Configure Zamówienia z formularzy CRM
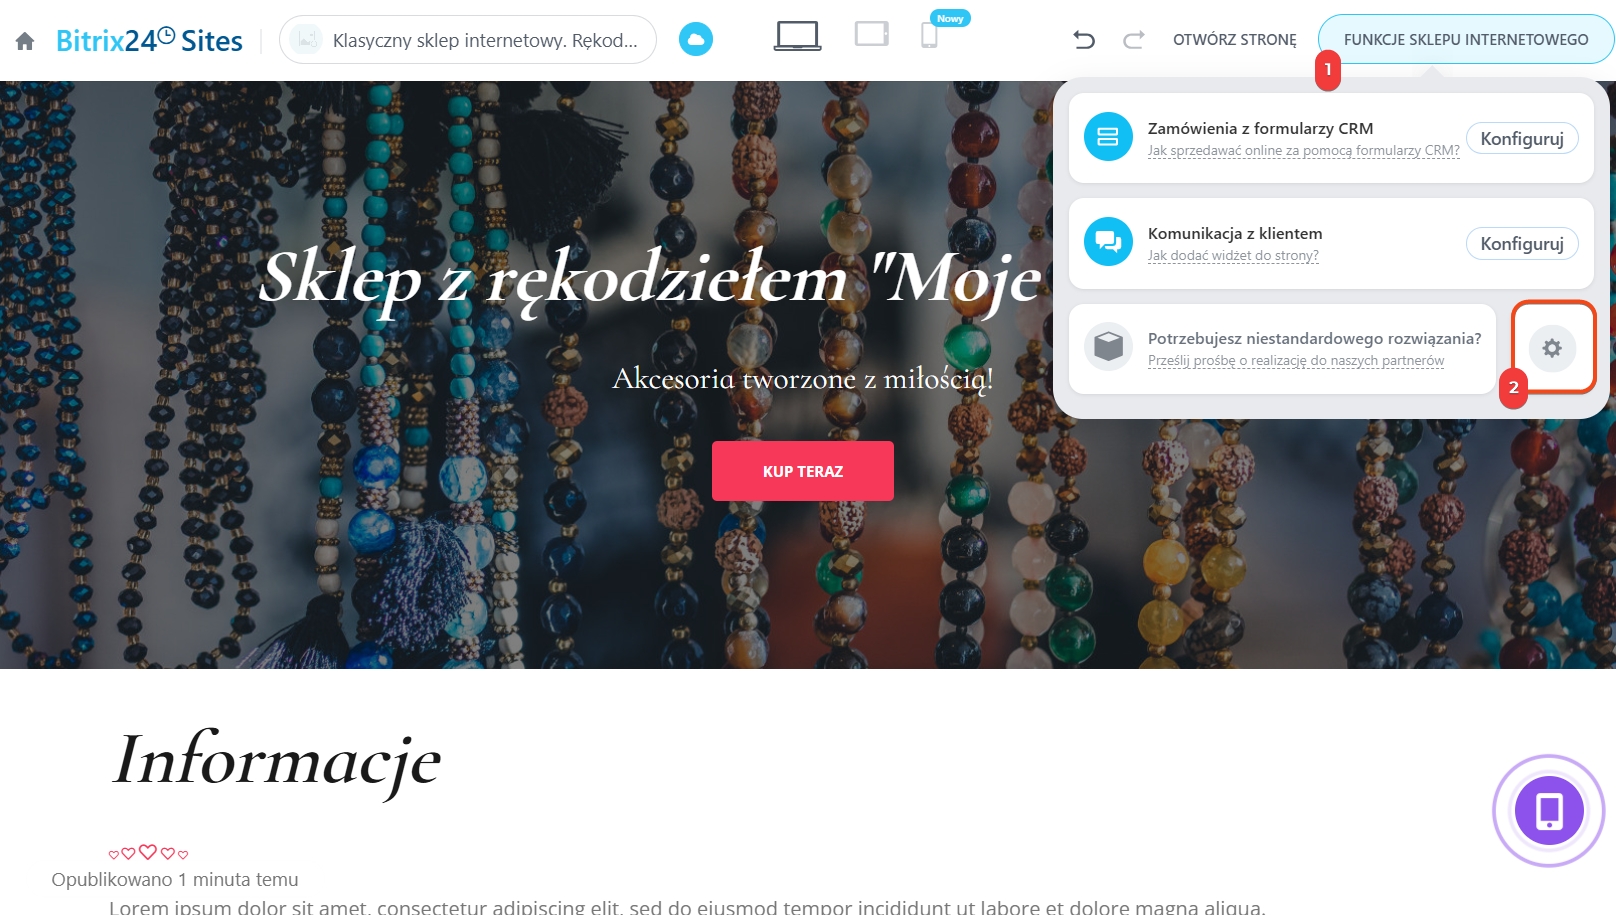Image resolution: width=1616 pixels, height=915 pixels. 1522,139
